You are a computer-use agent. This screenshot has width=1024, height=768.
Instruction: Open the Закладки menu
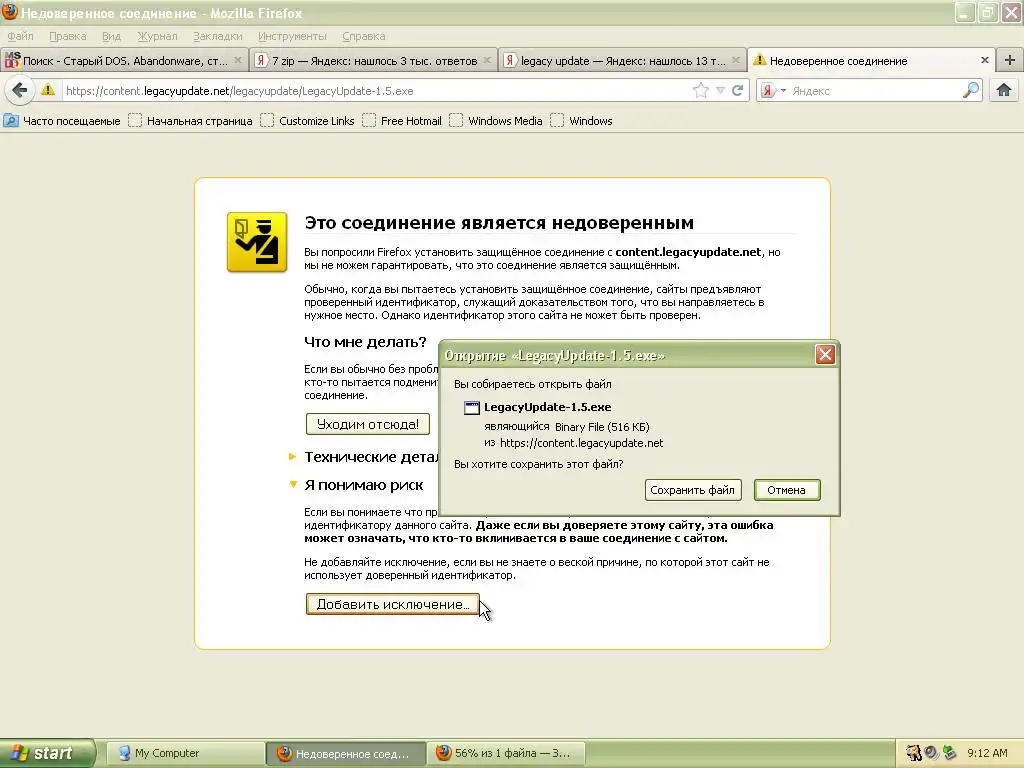click(217, 36)
